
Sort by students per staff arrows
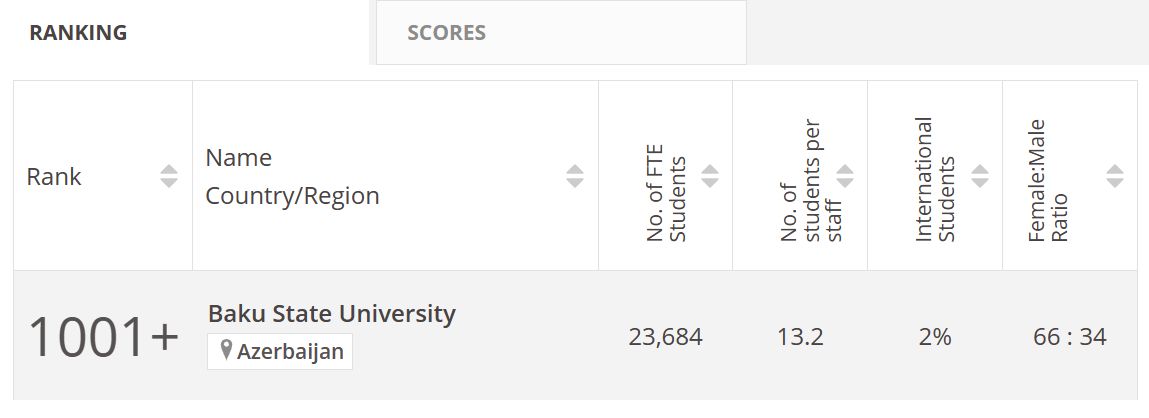point(845,177)
